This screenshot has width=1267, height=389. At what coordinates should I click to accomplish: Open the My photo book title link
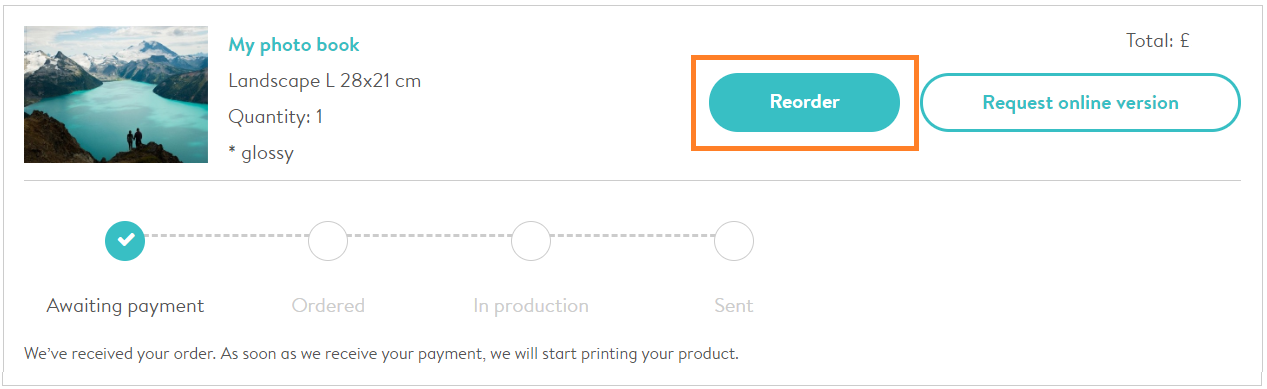pos(294,45)
